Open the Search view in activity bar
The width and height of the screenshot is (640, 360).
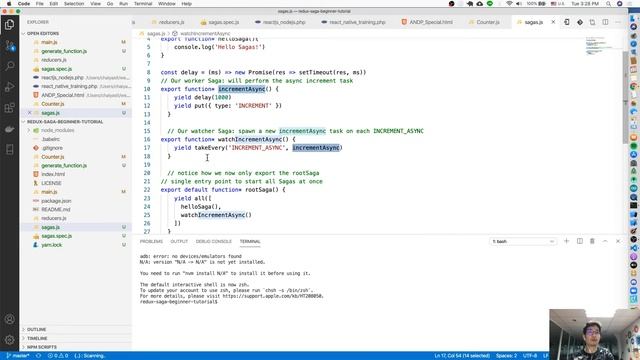(x=9, y=66)
